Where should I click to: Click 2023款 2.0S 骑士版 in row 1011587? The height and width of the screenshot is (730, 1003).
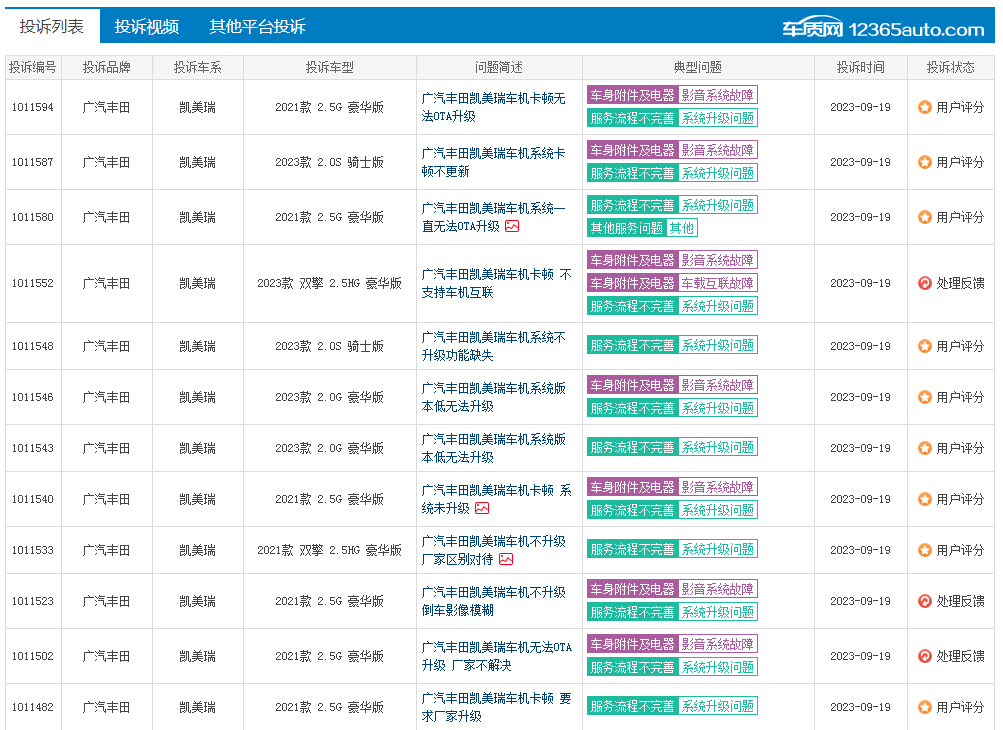coord(329,162)
